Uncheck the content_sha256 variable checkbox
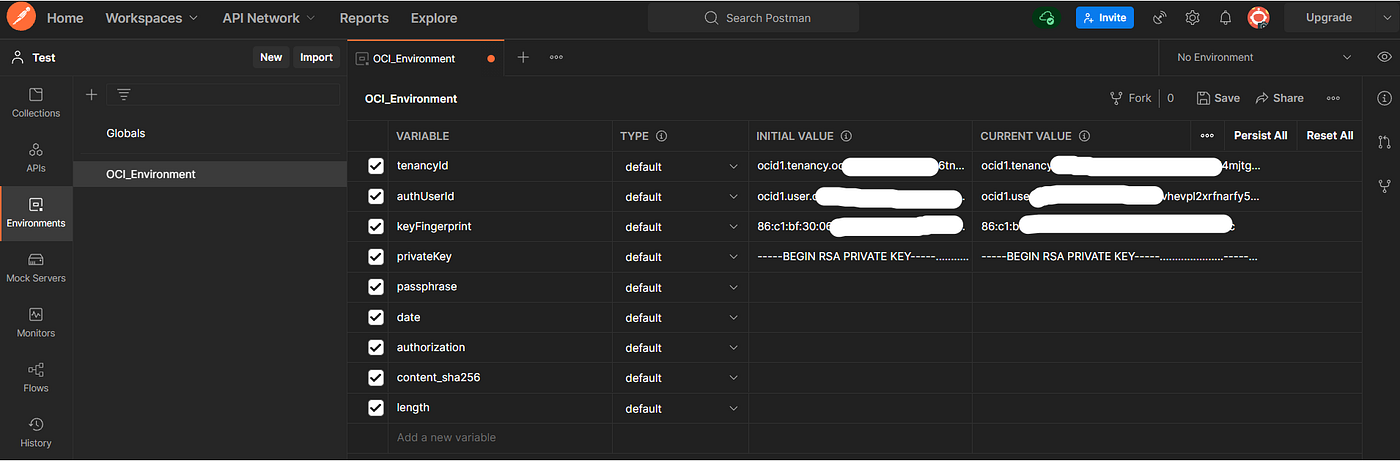Viewport: 1400px width, 461px height. tap(376, 377)
